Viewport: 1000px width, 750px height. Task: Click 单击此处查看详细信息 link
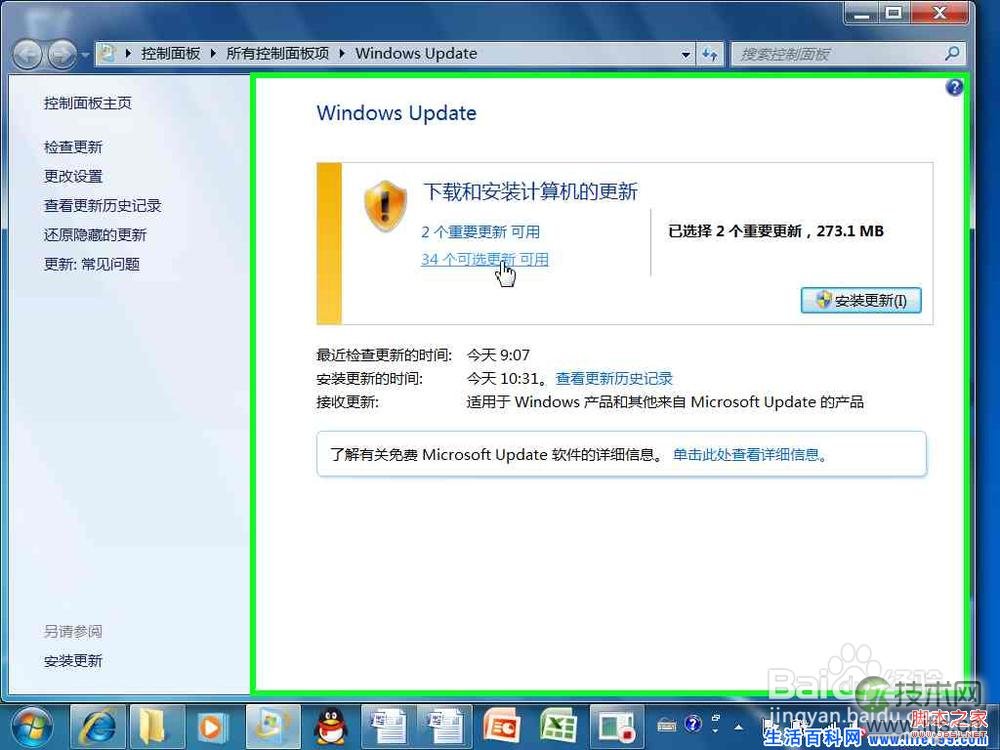750,455
